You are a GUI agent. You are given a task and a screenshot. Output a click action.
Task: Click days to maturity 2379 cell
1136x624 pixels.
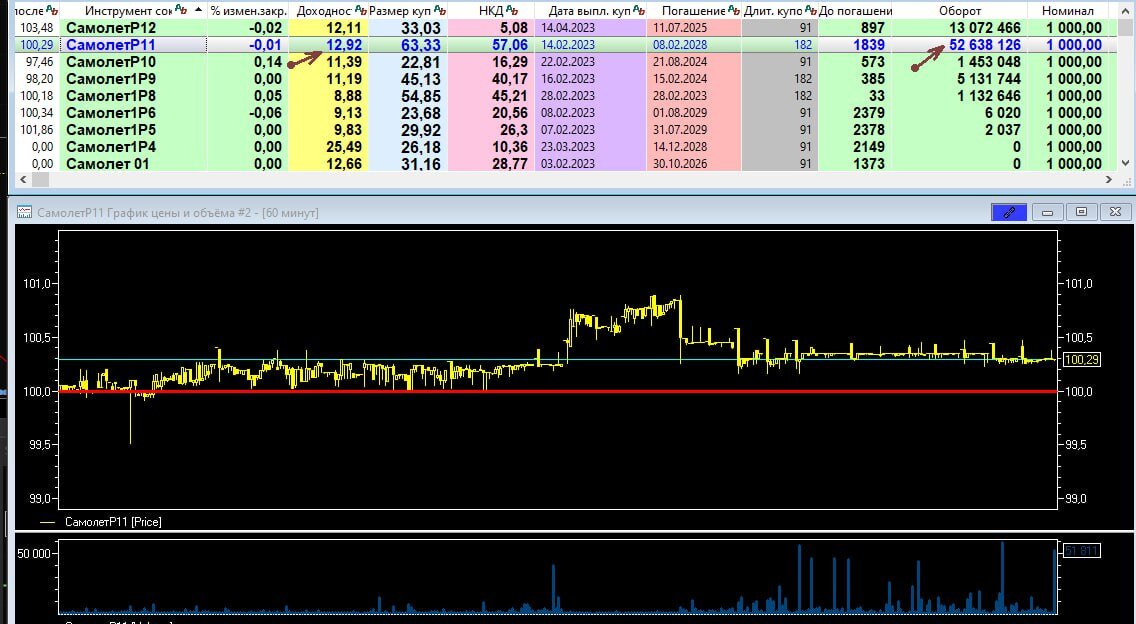point(868,113)
